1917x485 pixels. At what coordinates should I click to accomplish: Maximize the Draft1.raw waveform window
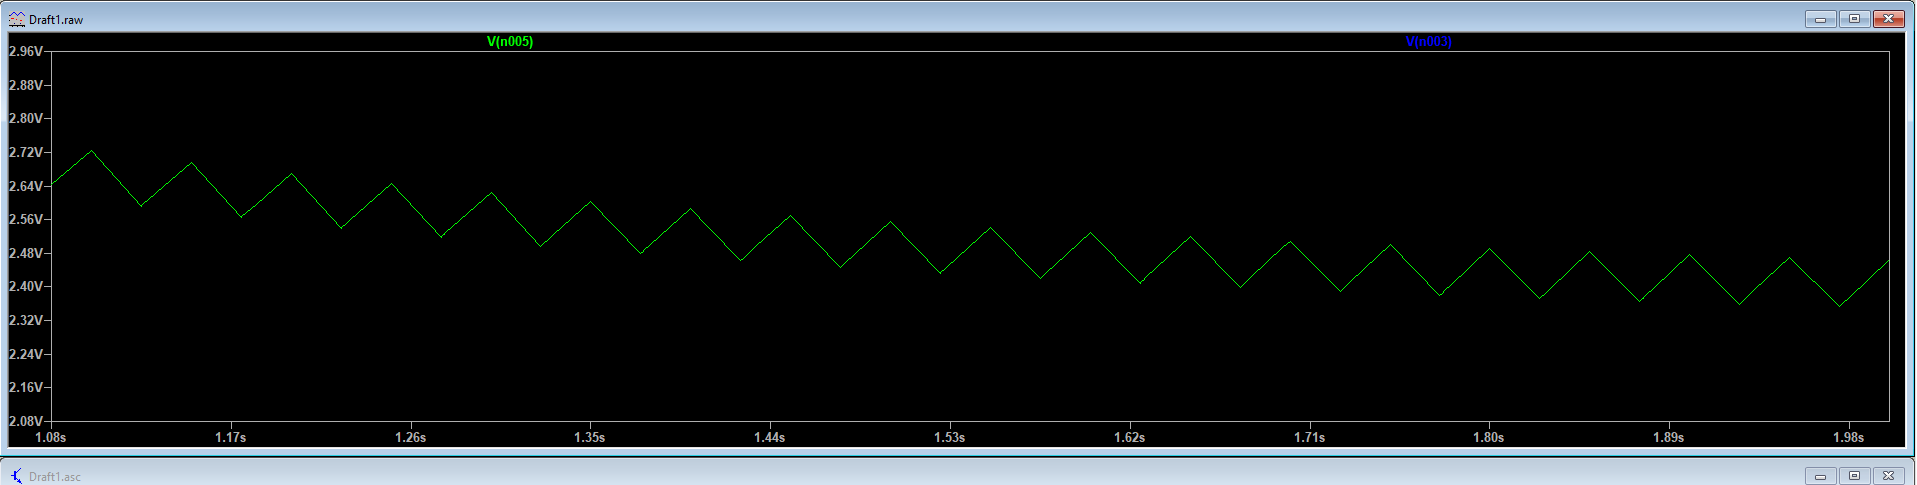(x=1854, y=19)
